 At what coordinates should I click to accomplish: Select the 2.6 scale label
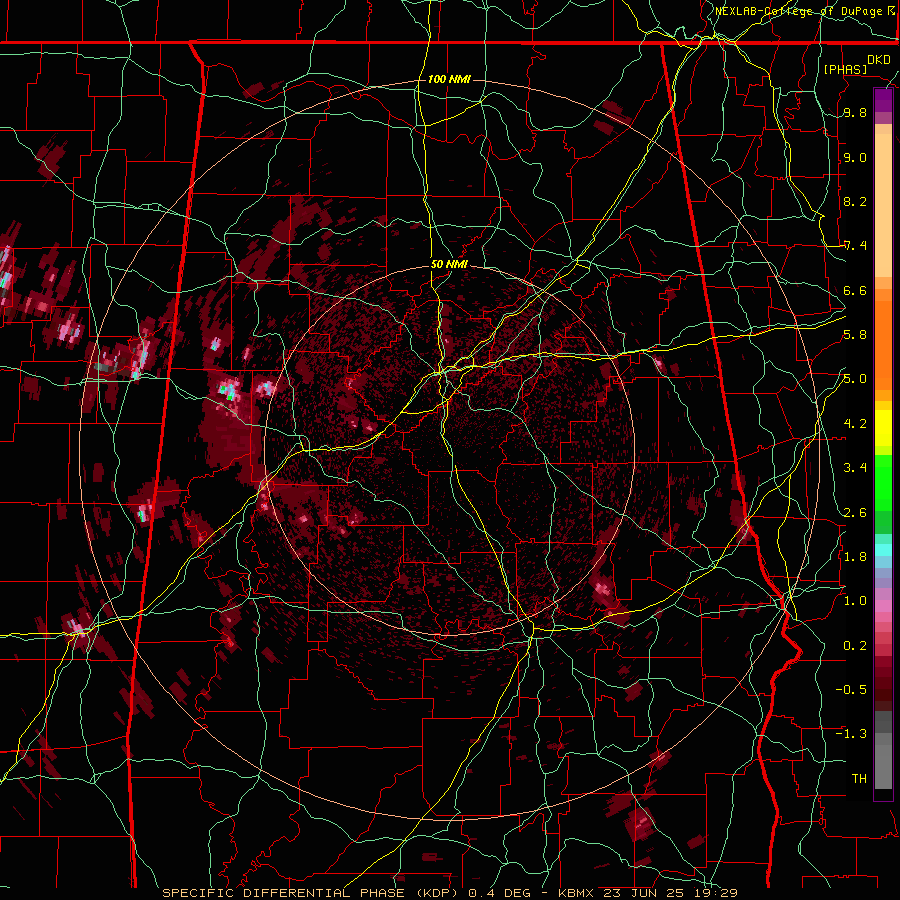(x=855, y=513)
